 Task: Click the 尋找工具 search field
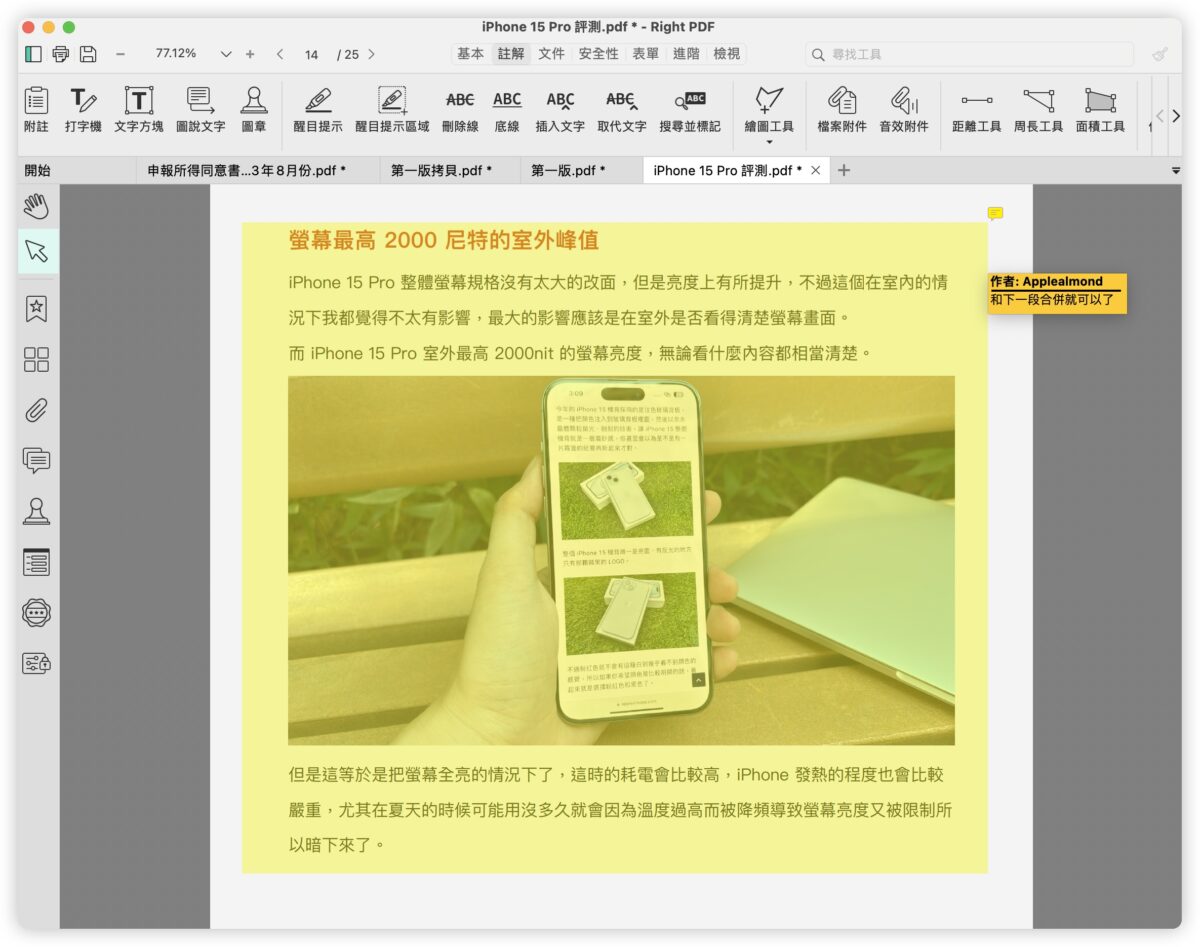[970, 54]
